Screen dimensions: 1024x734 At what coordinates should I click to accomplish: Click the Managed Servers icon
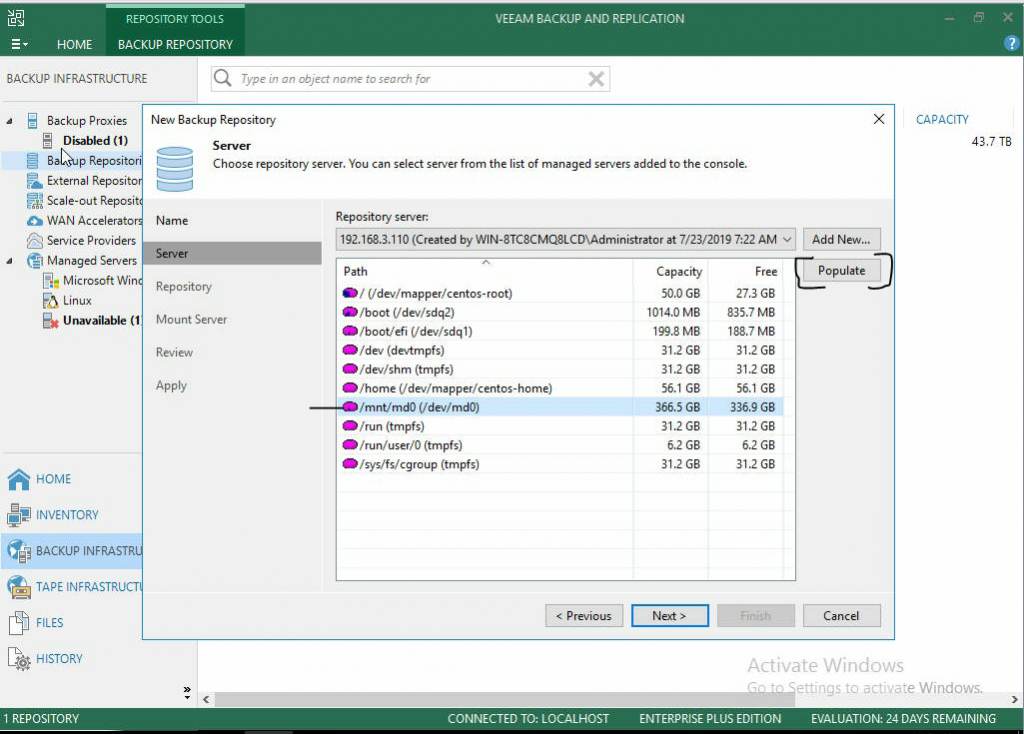coord(35,261)
